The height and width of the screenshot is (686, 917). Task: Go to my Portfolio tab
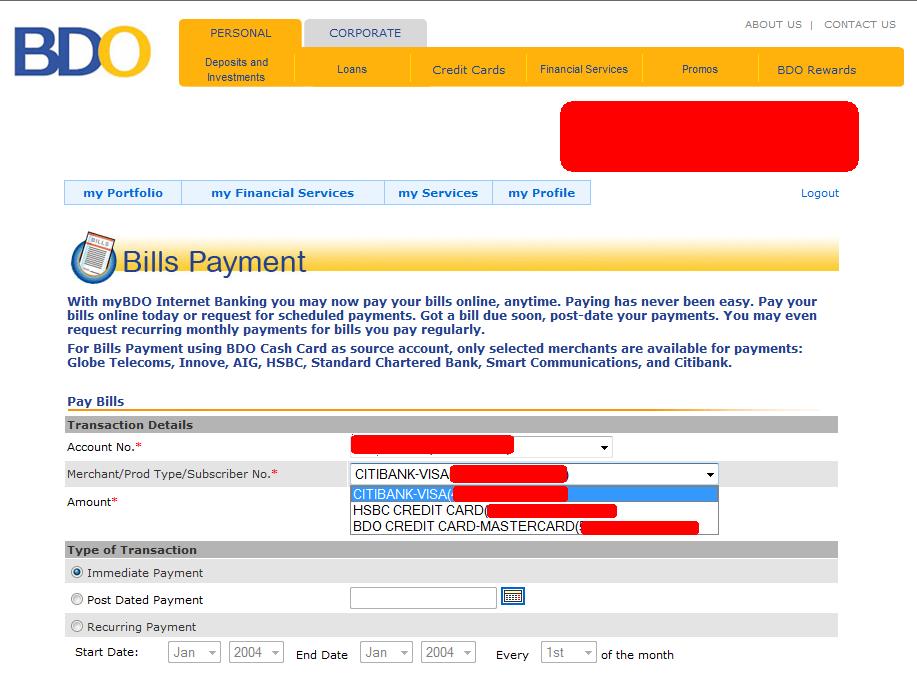(x=123, y=193)
